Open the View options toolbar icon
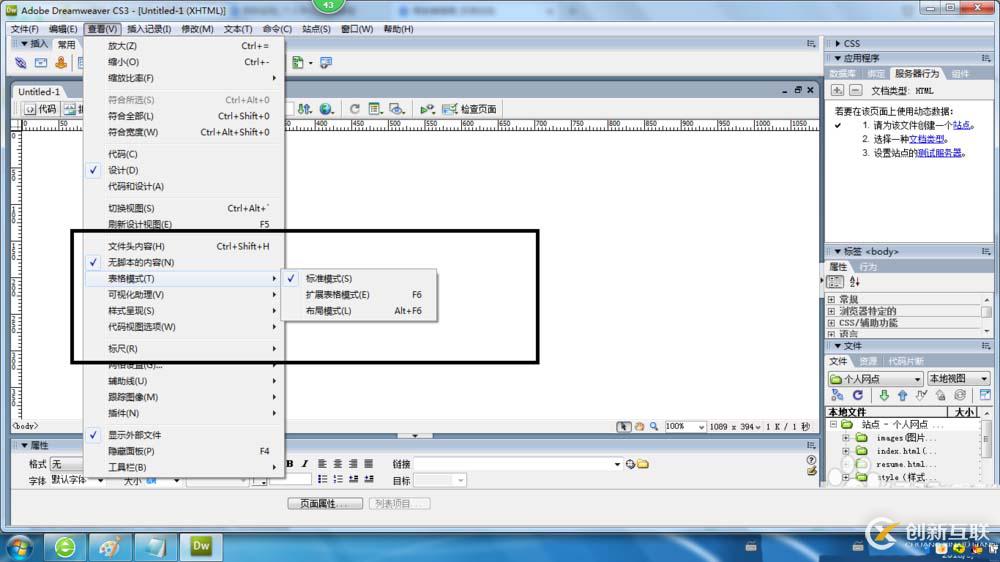Image resolution: width=1000 pixels, height=562 pixels. (375, 109)
